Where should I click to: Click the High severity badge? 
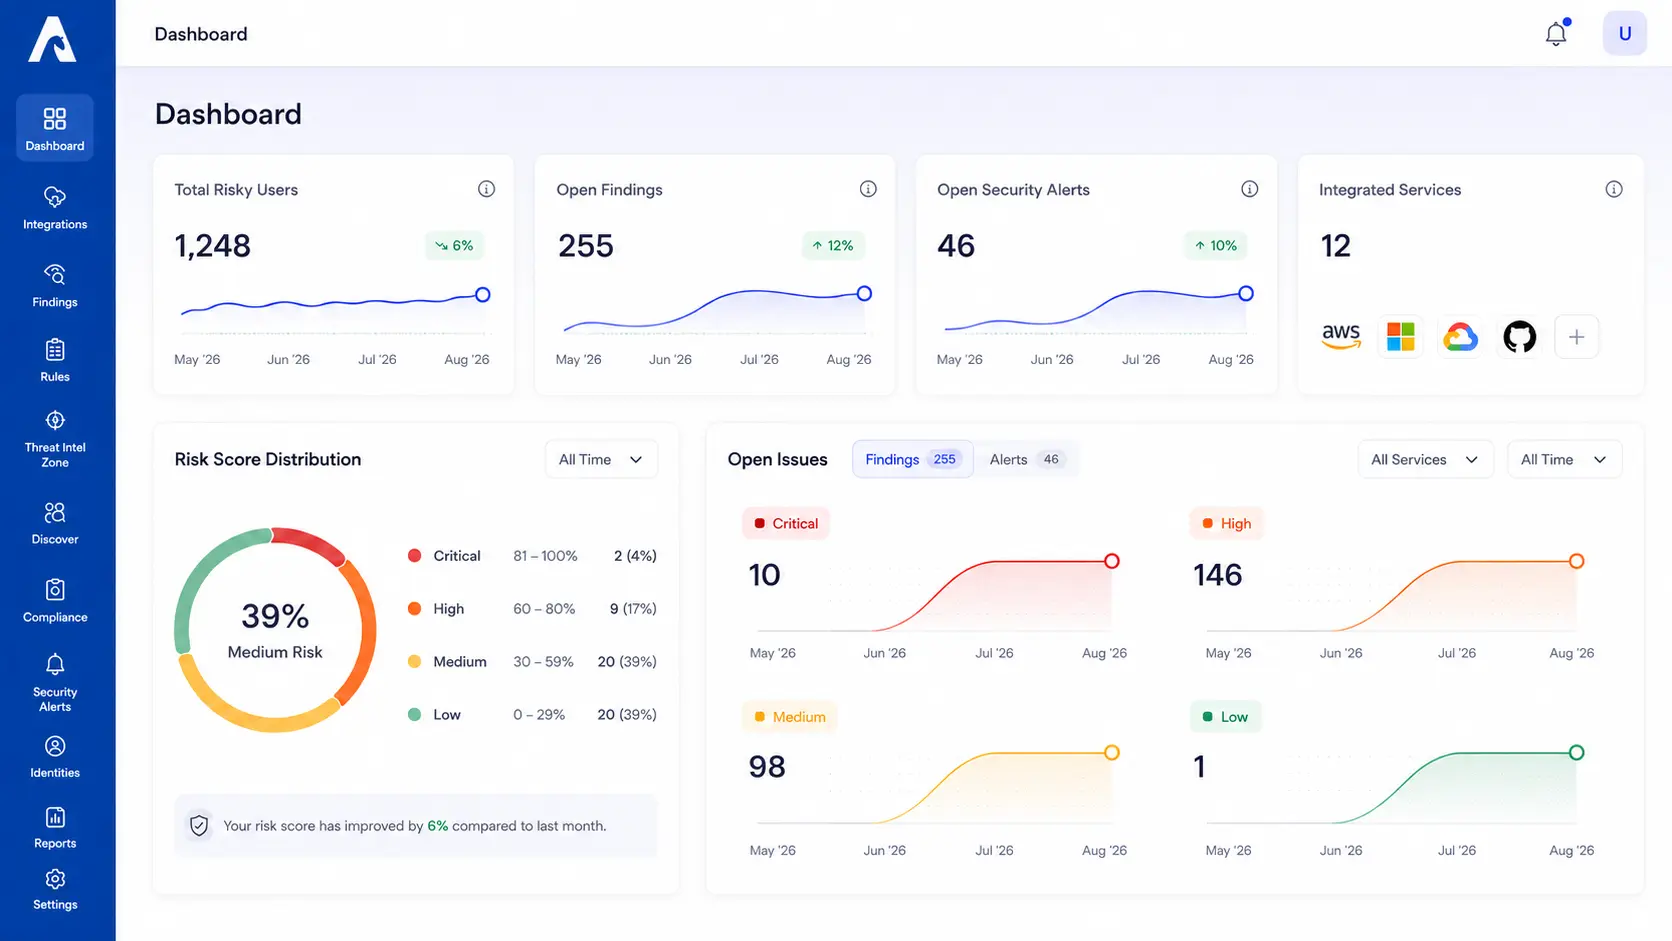[x=1226, y=523]
